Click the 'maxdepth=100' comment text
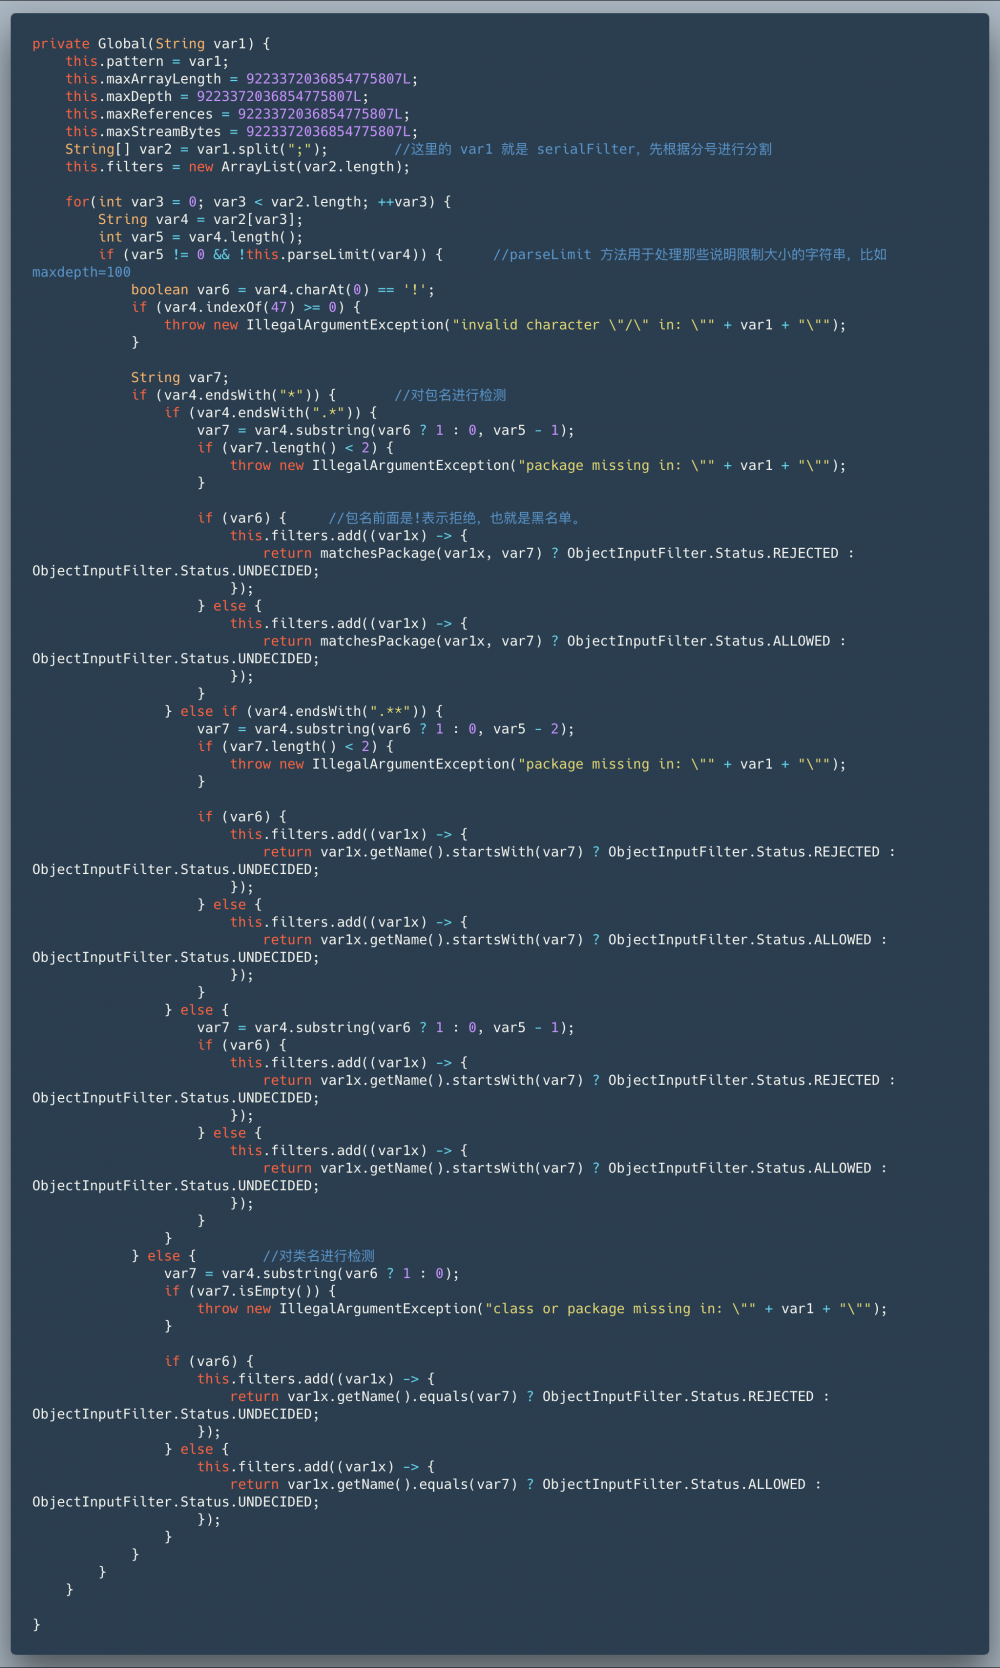The height and width of the screenshot is (1668, 1000). [x=81, y=272]
